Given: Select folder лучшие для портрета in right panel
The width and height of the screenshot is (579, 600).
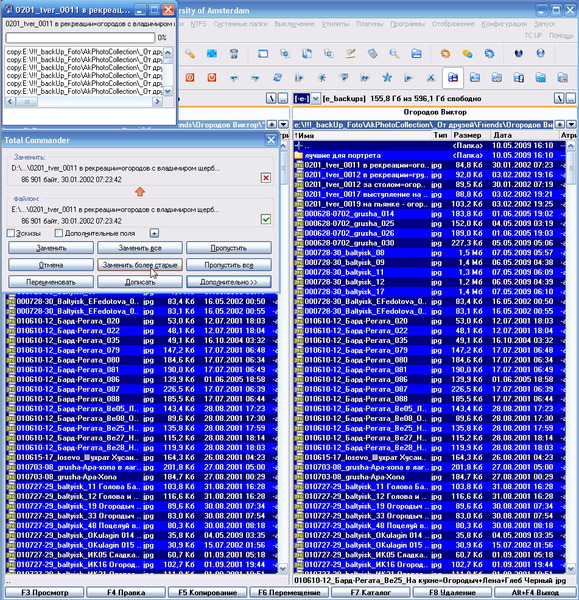Looking at the screenshot, I should point(429,155).
